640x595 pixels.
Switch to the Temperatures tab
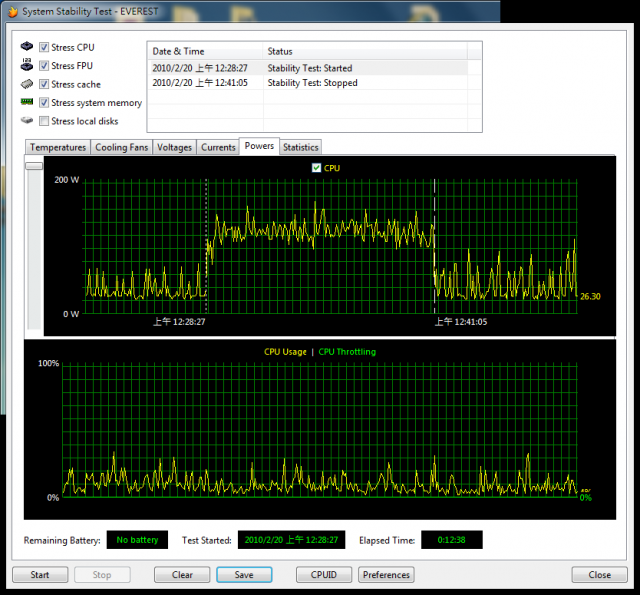[58, 147]
